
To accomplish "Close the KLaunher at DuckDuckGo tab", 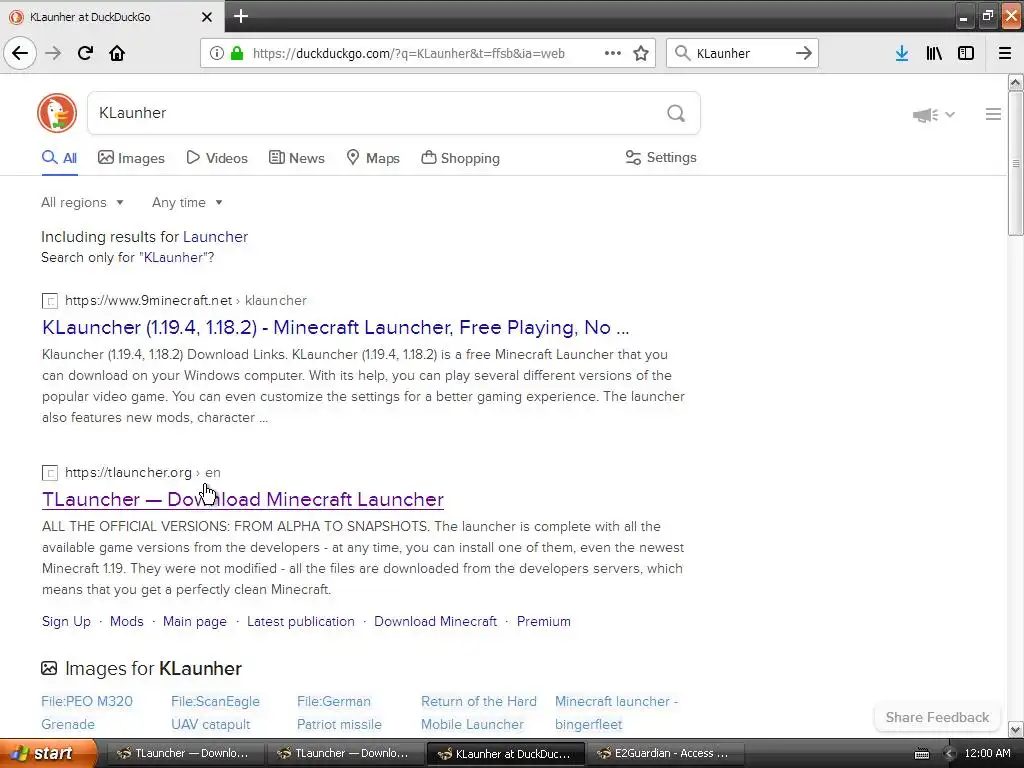I will [207, 17].
